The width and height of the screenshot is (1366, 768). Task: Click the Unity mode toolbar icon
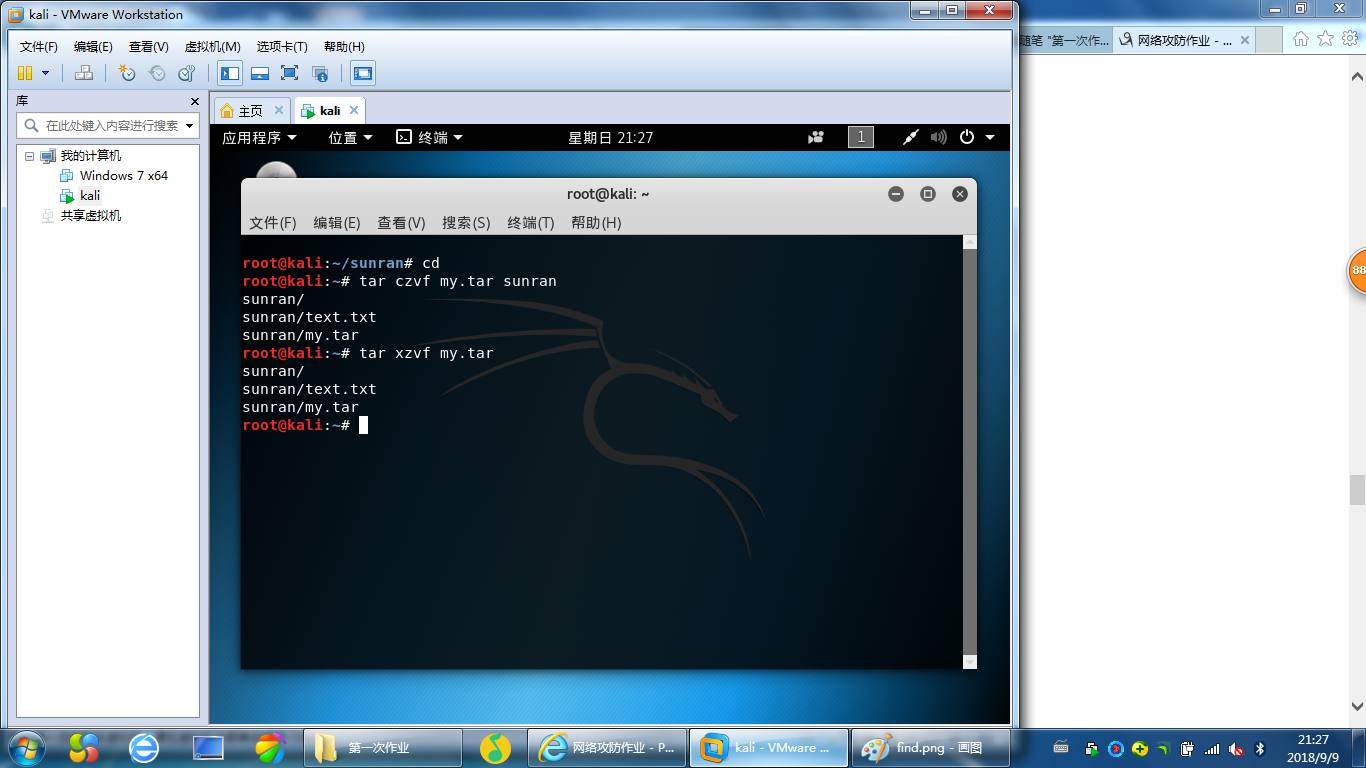(x=320, y=73)
